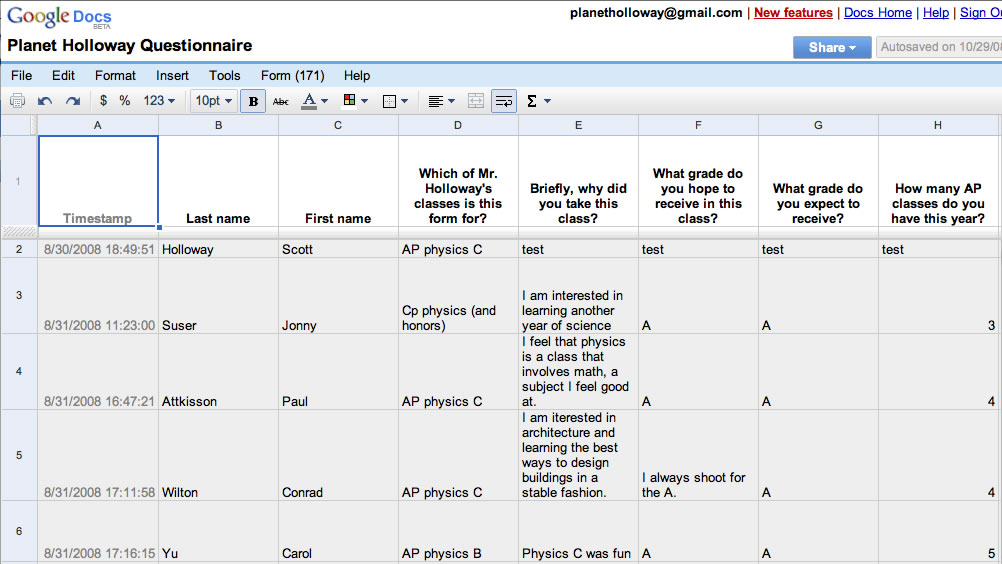Open text color dropdown arrow
Viewport: 1002px width, 564px height.
(x=325, y=101)
